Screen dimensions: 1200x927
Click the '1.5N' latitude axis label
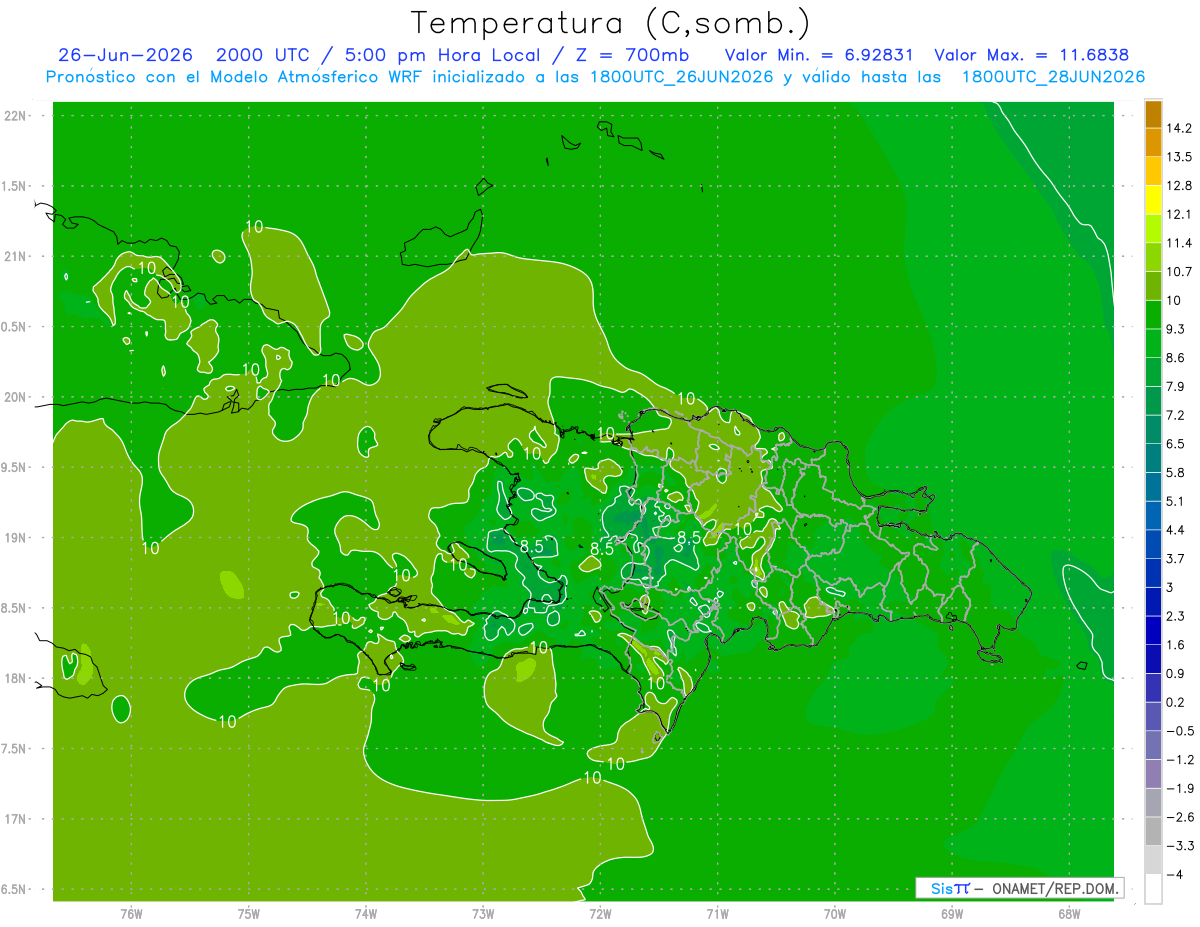click(15, 186)
